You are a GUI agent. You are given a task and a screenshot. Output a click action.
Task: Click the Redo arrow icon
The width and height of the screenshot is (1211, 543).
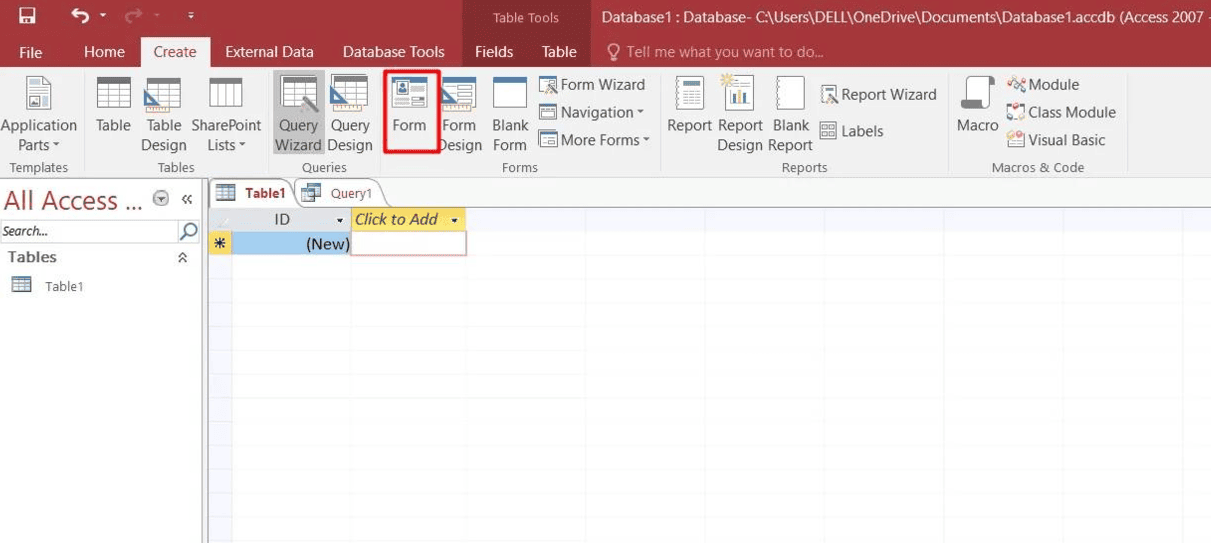coord(132,16)
